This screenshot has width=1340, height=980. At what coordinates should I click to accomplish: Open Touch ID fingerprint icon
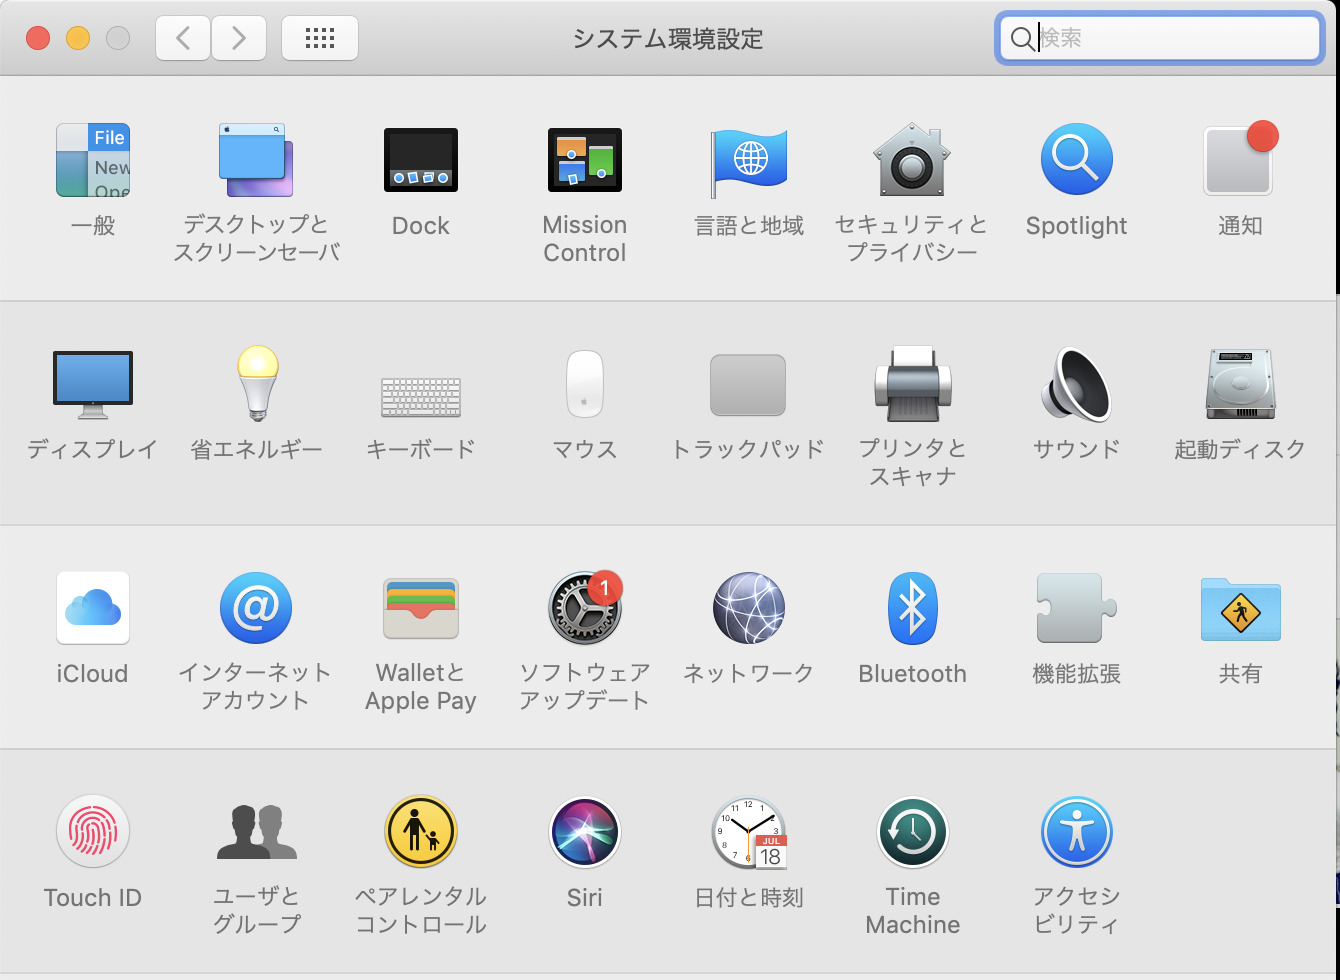click(93, 832)
